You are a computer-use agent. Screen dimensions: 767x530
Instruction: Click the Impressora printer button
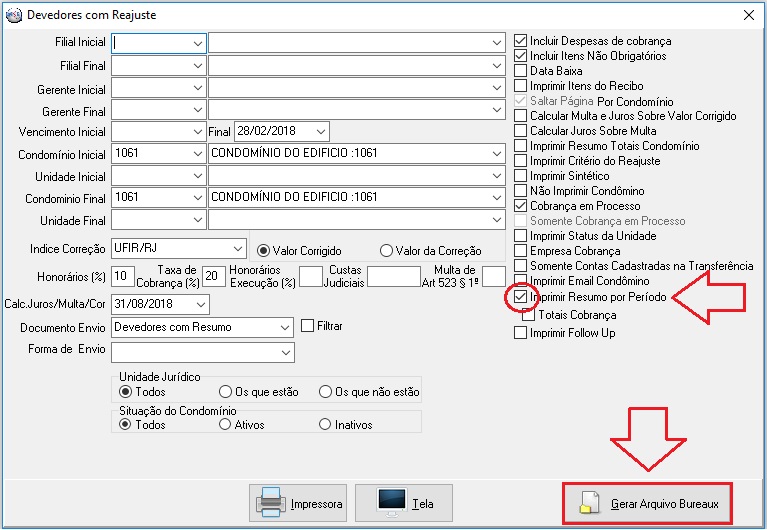pyautogui.click(x=301, y=504)
